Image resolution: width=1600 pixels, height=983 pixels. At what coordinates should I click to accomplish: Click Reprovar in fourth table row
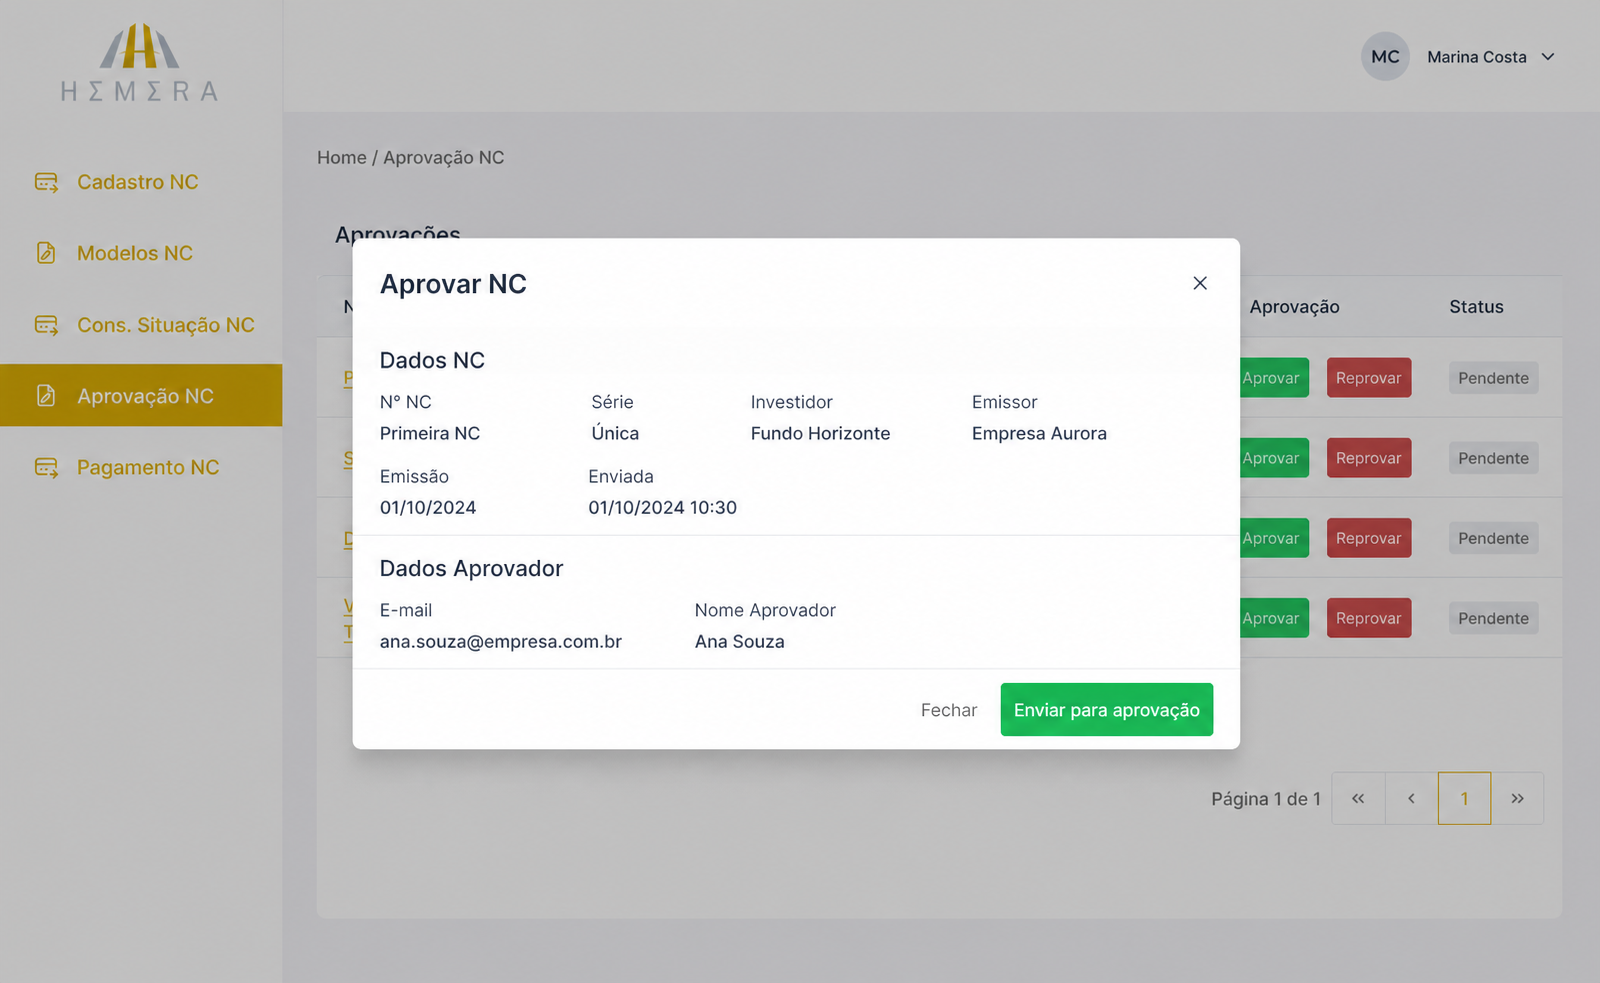pos(1369,618)
